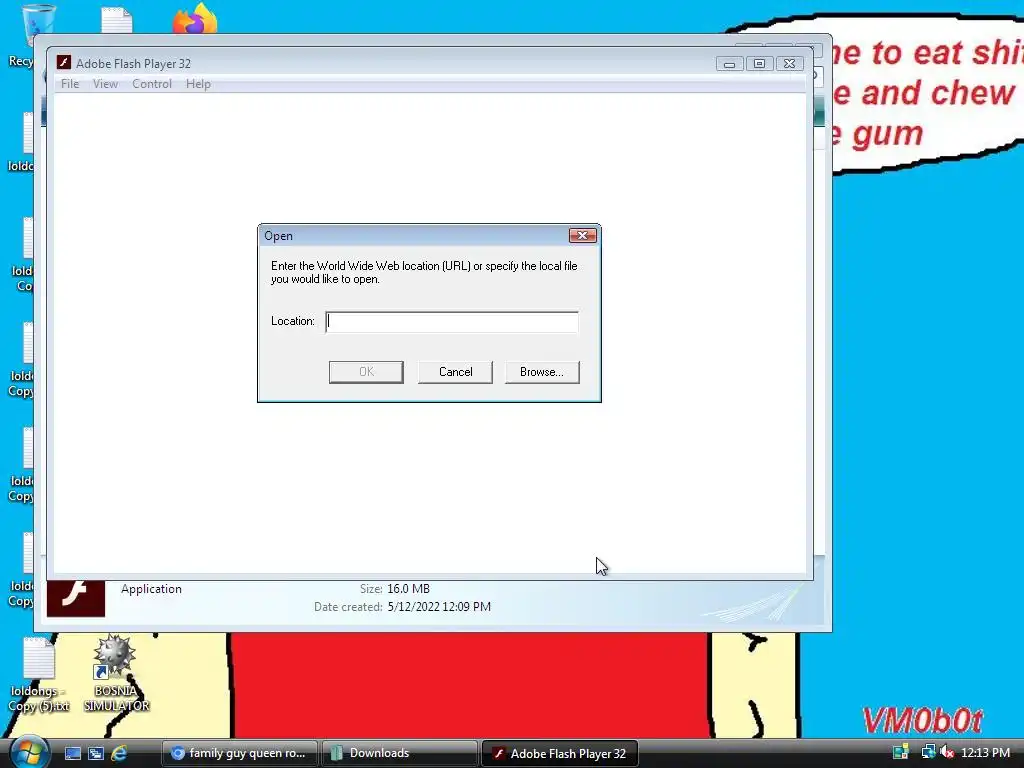Launch Internet Explorer from quick launch
1024x768 pixels.
point(119,753)
